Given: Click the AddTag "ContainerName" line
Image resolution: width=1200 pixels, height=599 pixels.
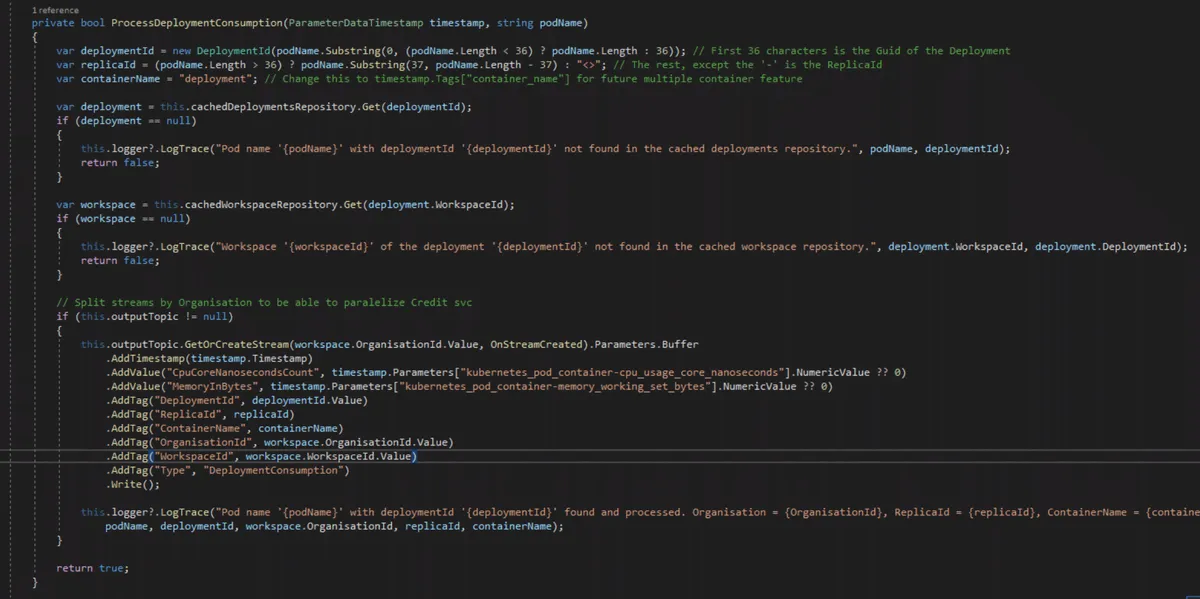Looking at the screenshot, I should 224,428.
